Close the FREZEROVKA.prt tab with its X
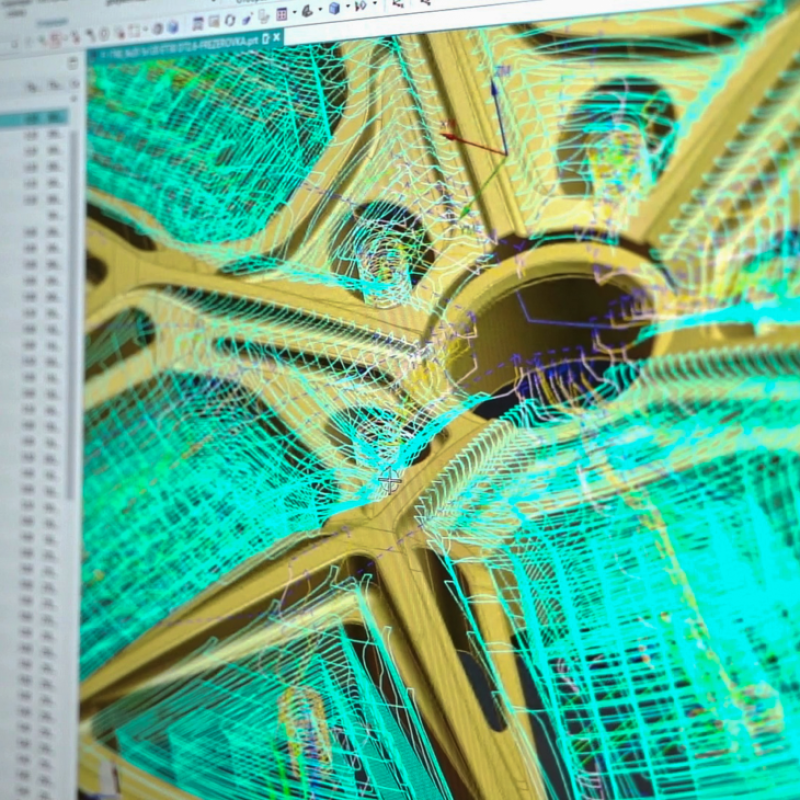This screenshot has height=800, width=800. pos(278,36)
